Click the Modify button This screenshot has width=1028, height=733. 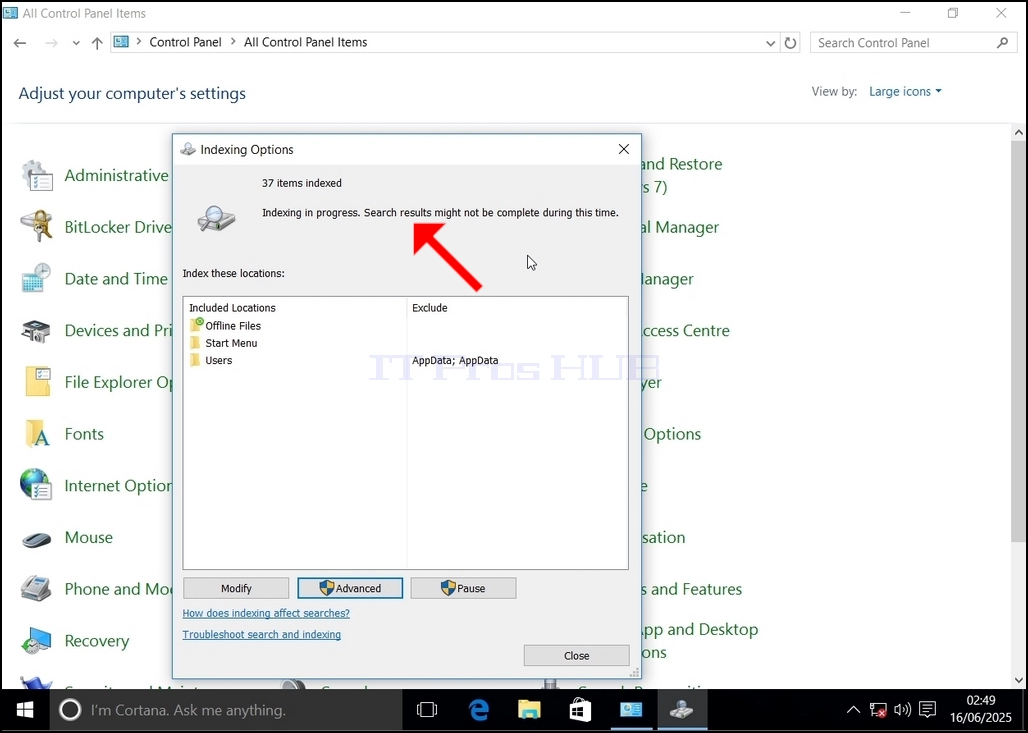pyautogui.click(x=236, y=588)
